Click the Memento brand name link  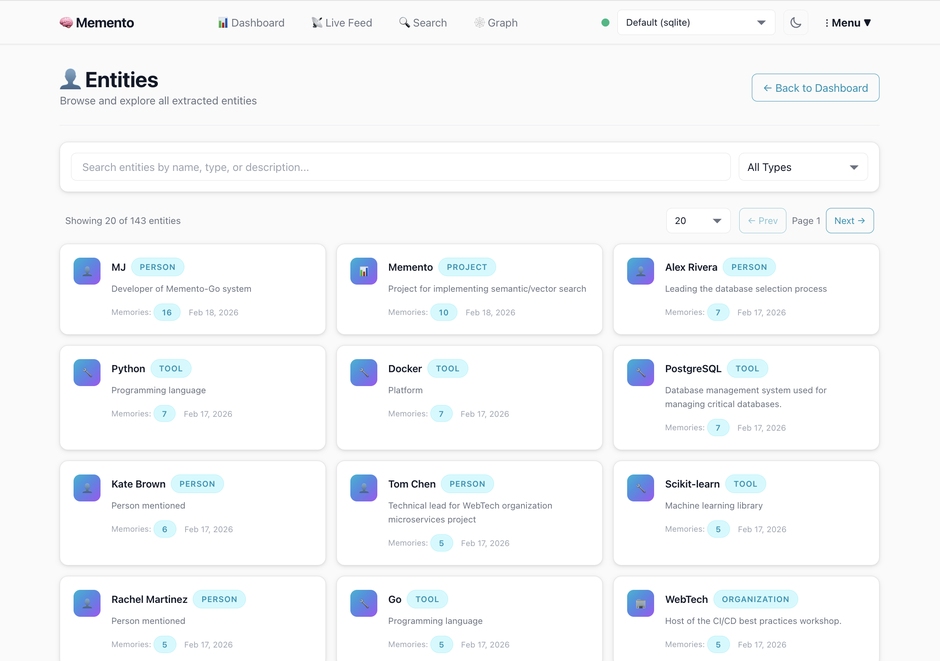pos(105,23)
